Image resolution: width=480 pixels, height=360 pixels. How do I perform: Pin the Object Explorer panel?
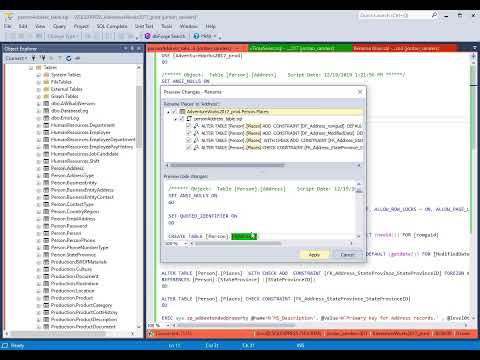click(x=132, y=49)
